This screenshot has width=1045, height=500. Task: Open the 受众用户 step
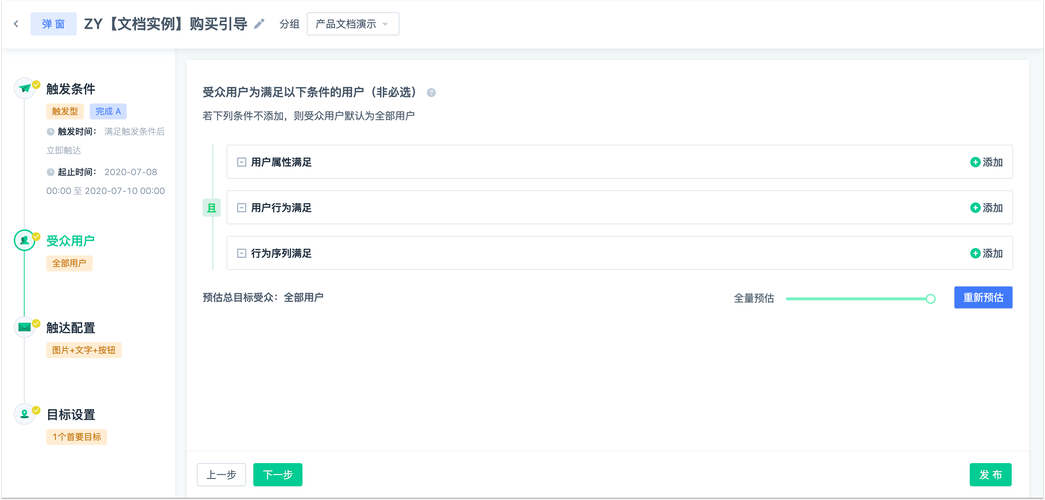71,241
